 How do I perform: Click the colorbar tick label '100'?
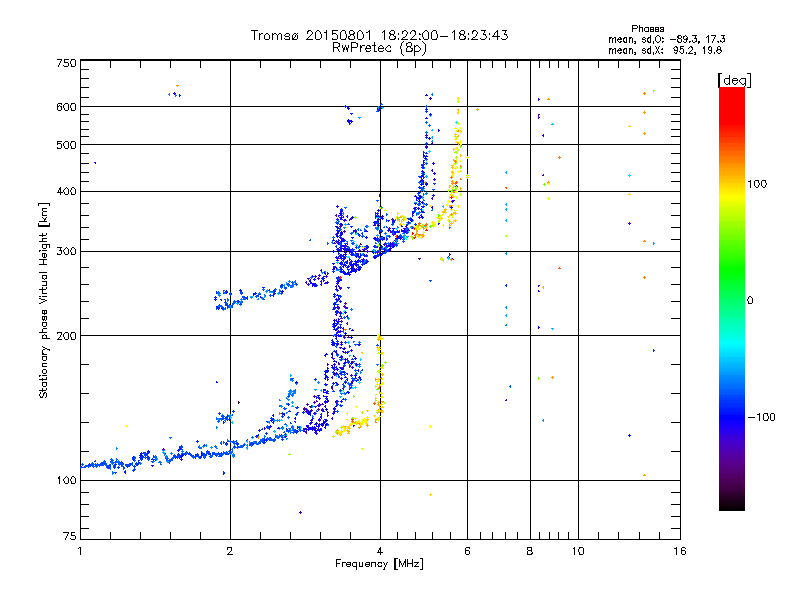tap(757, 184)
